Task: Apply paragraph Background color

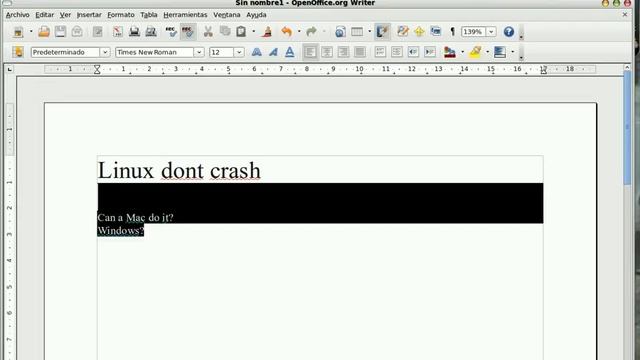Action: pos(500,52)
